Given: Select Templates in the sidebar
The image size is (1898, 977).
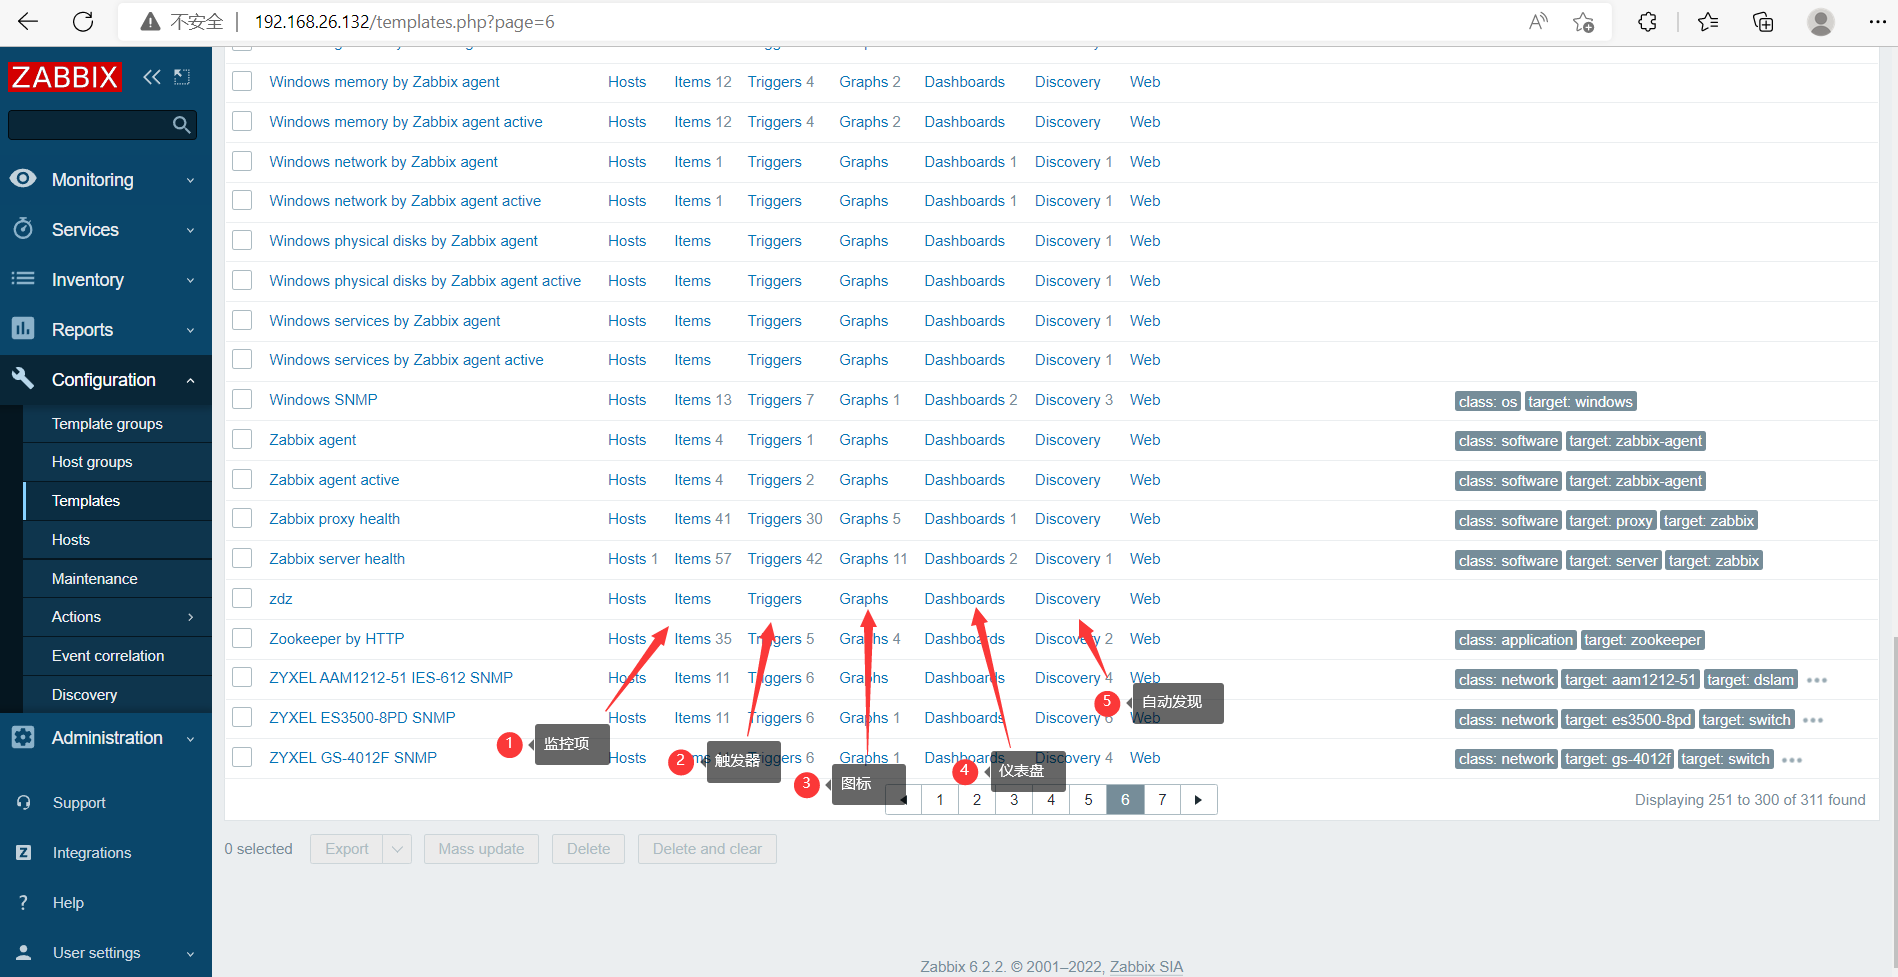Looking at the screenshot, I should tap(86, 501).
